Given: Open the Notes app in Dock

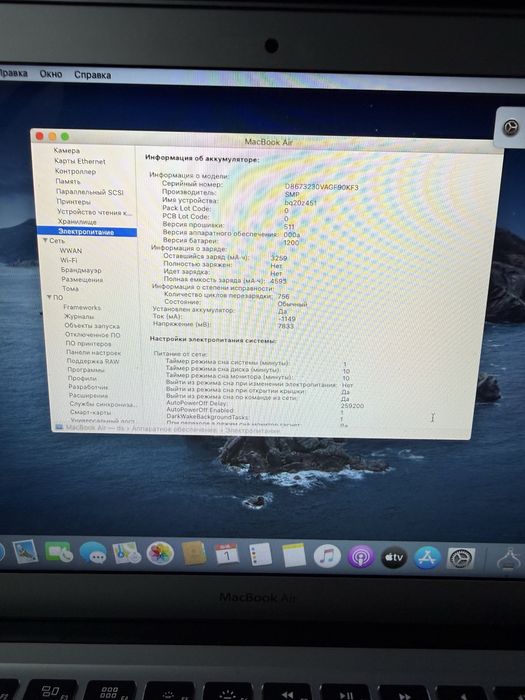Looking at the screenshot, I should [x=294, y=555].
